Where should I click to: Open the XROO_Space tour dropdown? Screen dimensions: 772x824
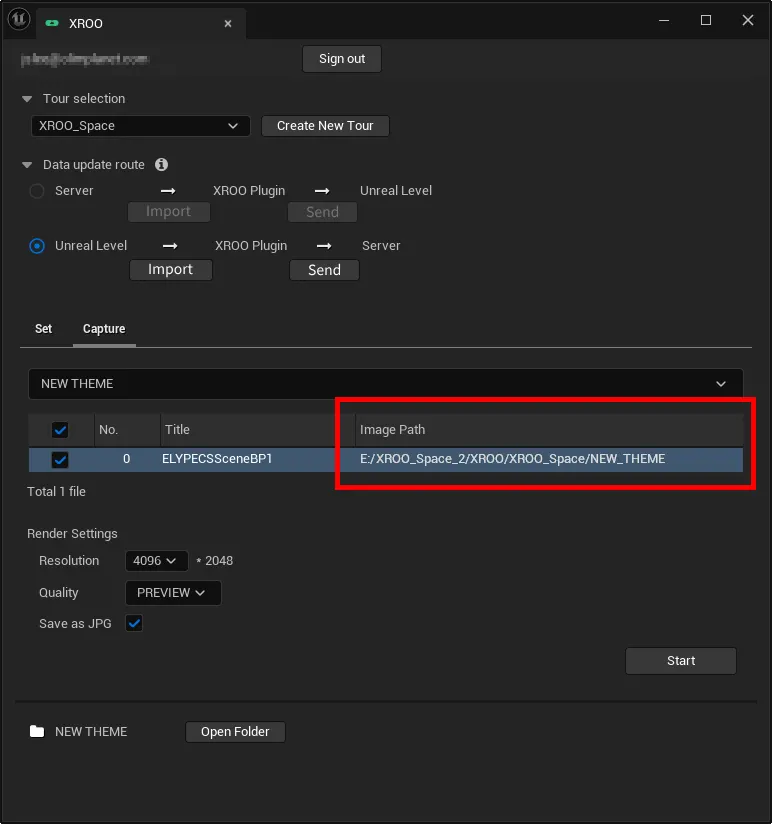click(x=140, y=126)
